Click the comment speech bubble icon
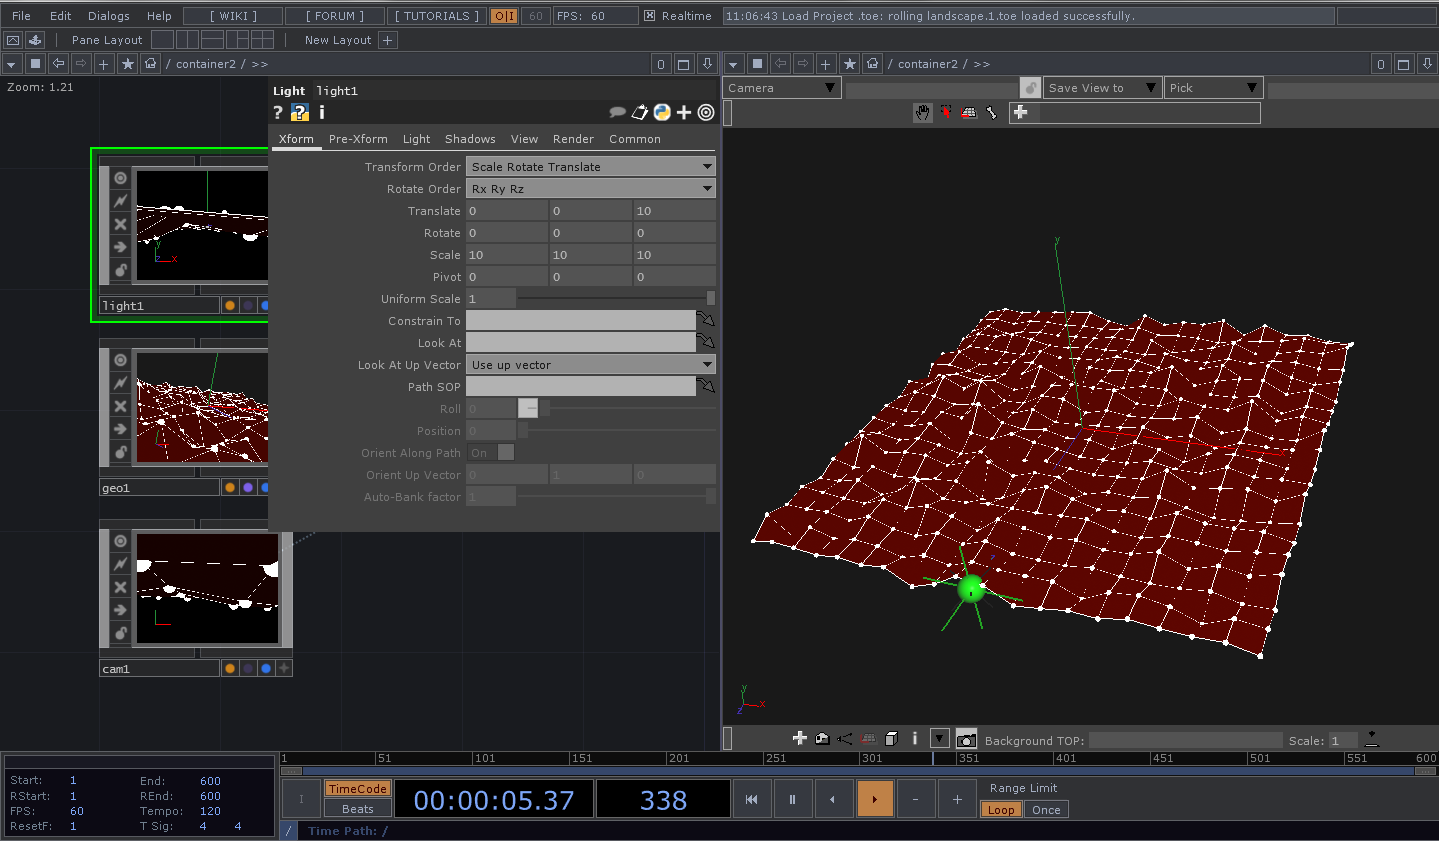 (x=617, y=112)
